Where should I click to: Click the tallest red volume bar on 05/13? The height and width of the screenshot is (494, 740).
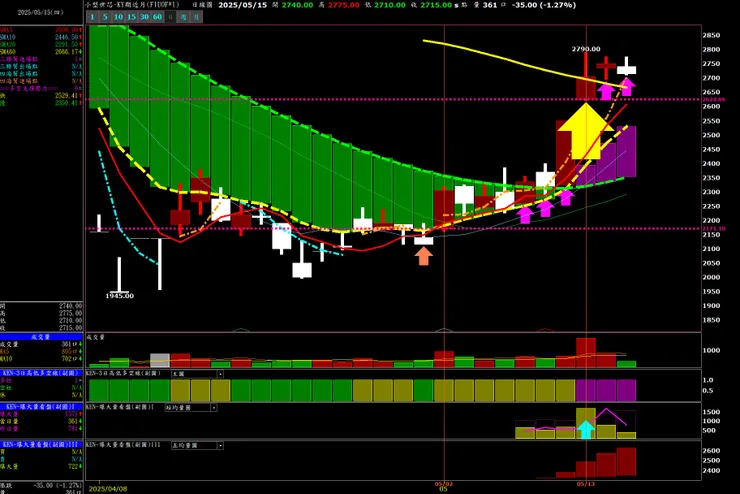click(586, 352)
